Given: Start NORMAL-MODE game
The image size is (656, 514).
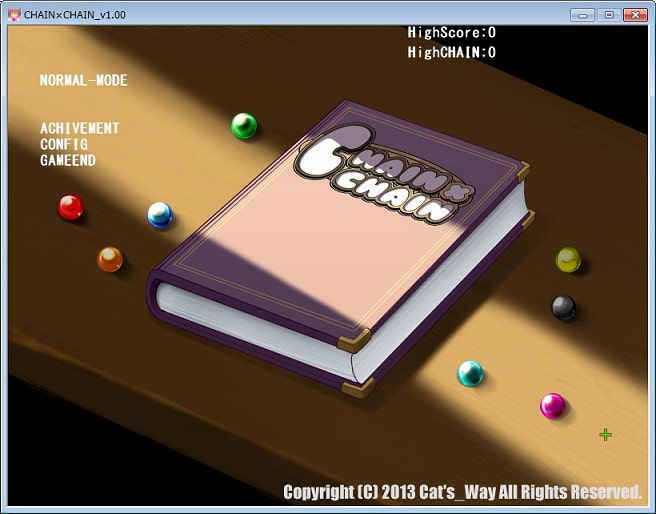Looking at the screenshot, I should click(84, 80).
